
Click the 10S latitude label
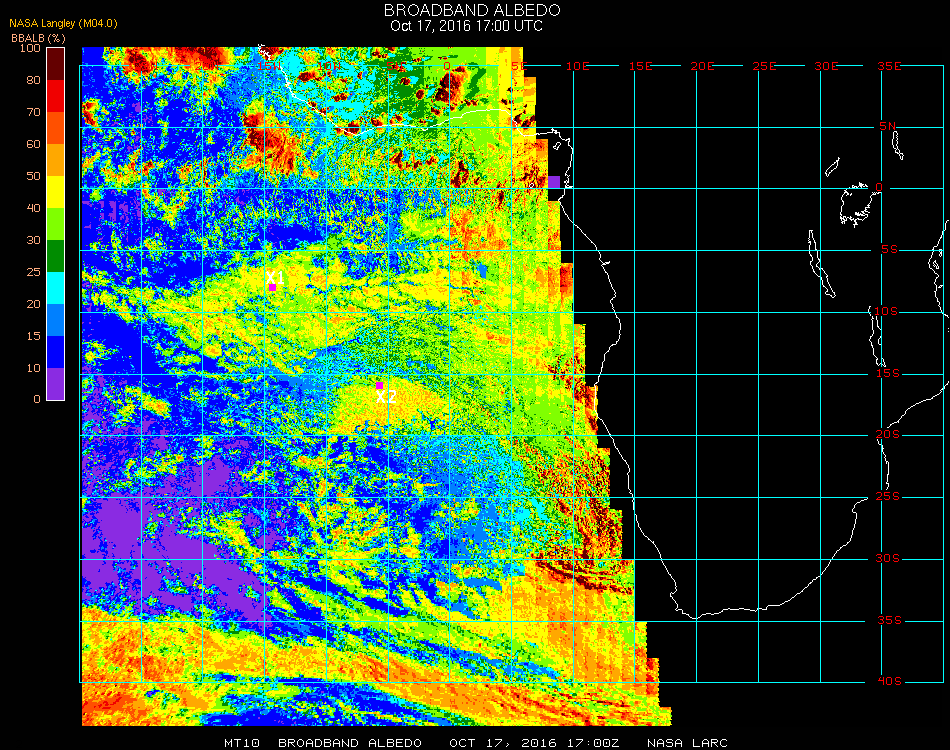886,311
